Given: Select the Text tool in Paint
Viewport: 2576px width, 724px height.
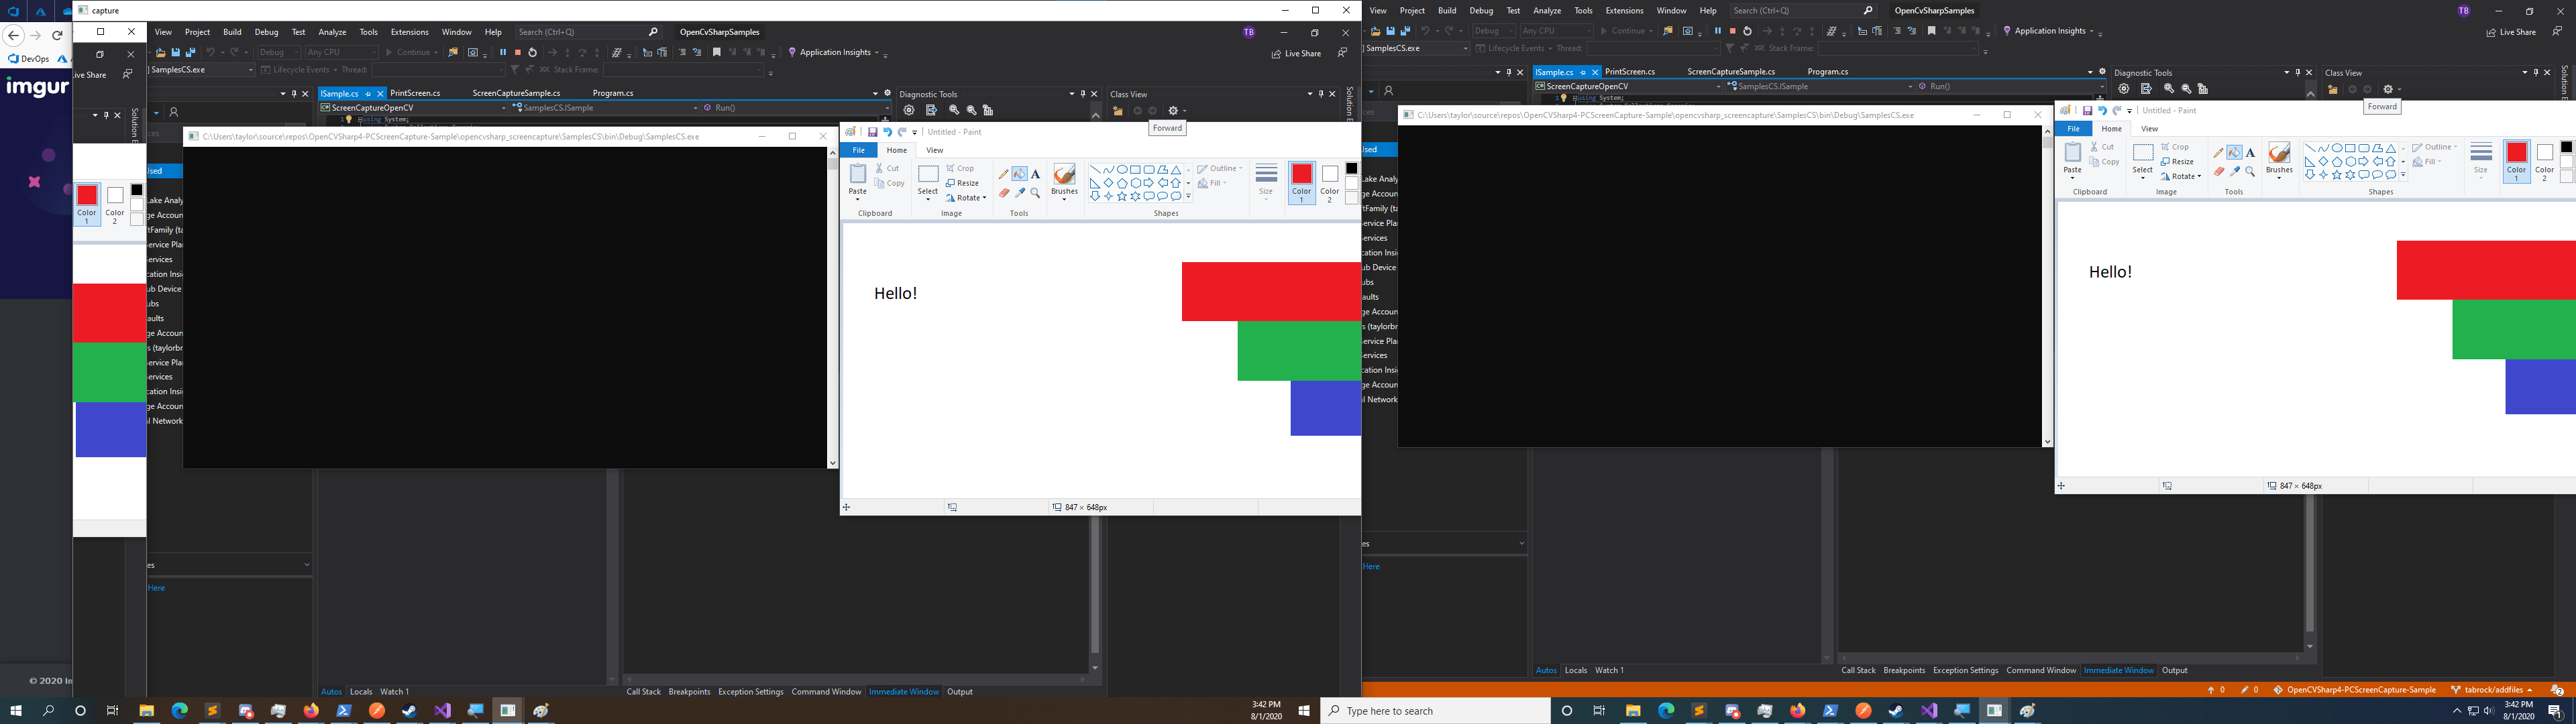Looking at the screenshot, I should (x=1035, y=173).
